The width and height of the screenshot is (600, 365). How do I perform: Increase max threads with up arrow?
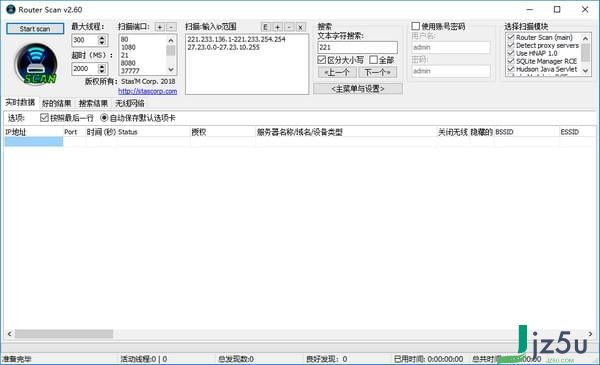coord(102,37)
